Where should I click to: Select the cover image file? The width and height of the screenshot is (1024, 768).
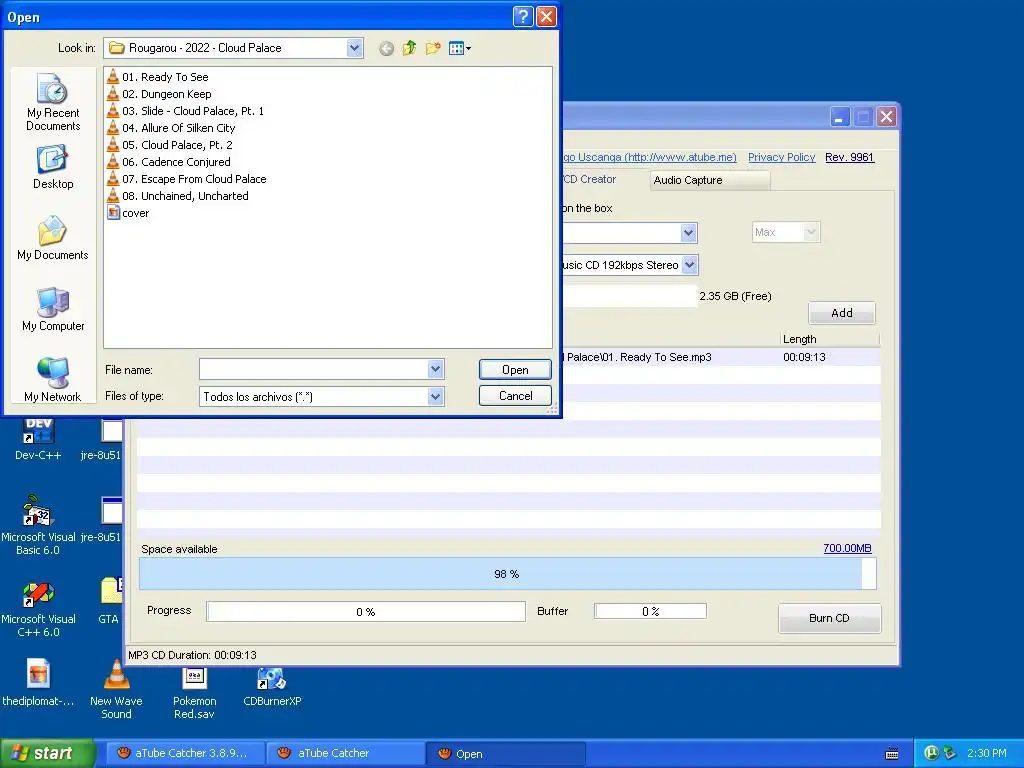click(128, 212)
